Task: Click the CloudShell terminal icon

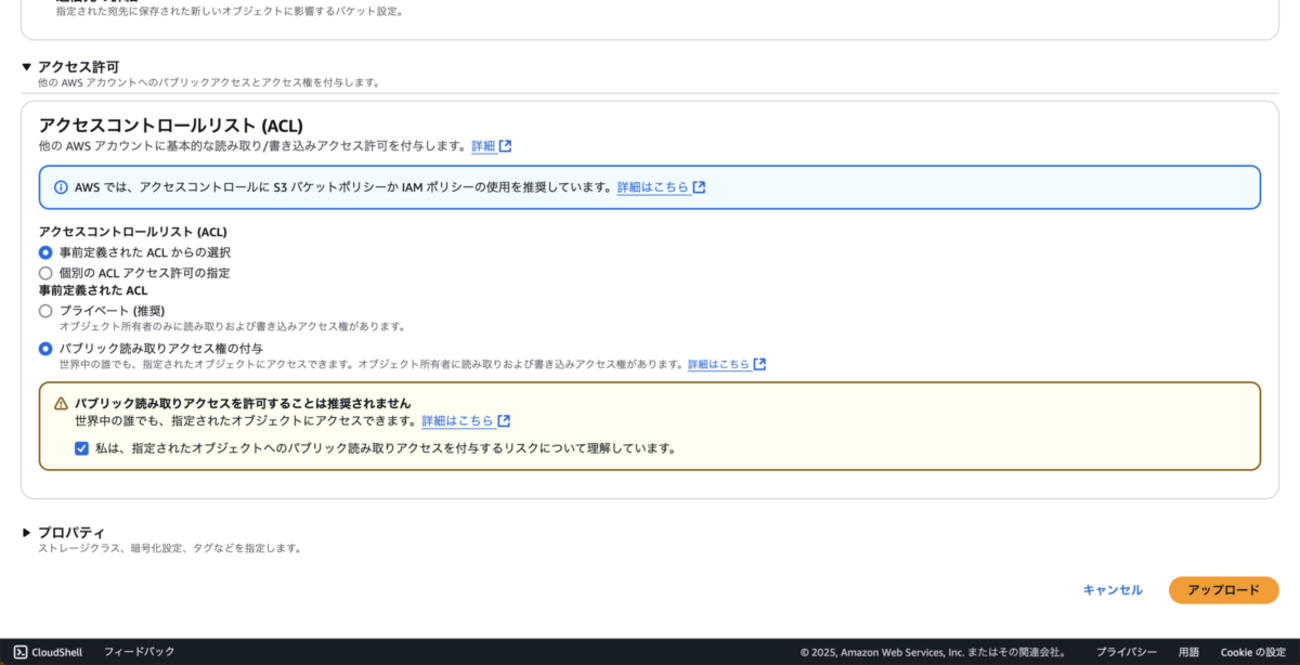Action: (x=20, y=652)
